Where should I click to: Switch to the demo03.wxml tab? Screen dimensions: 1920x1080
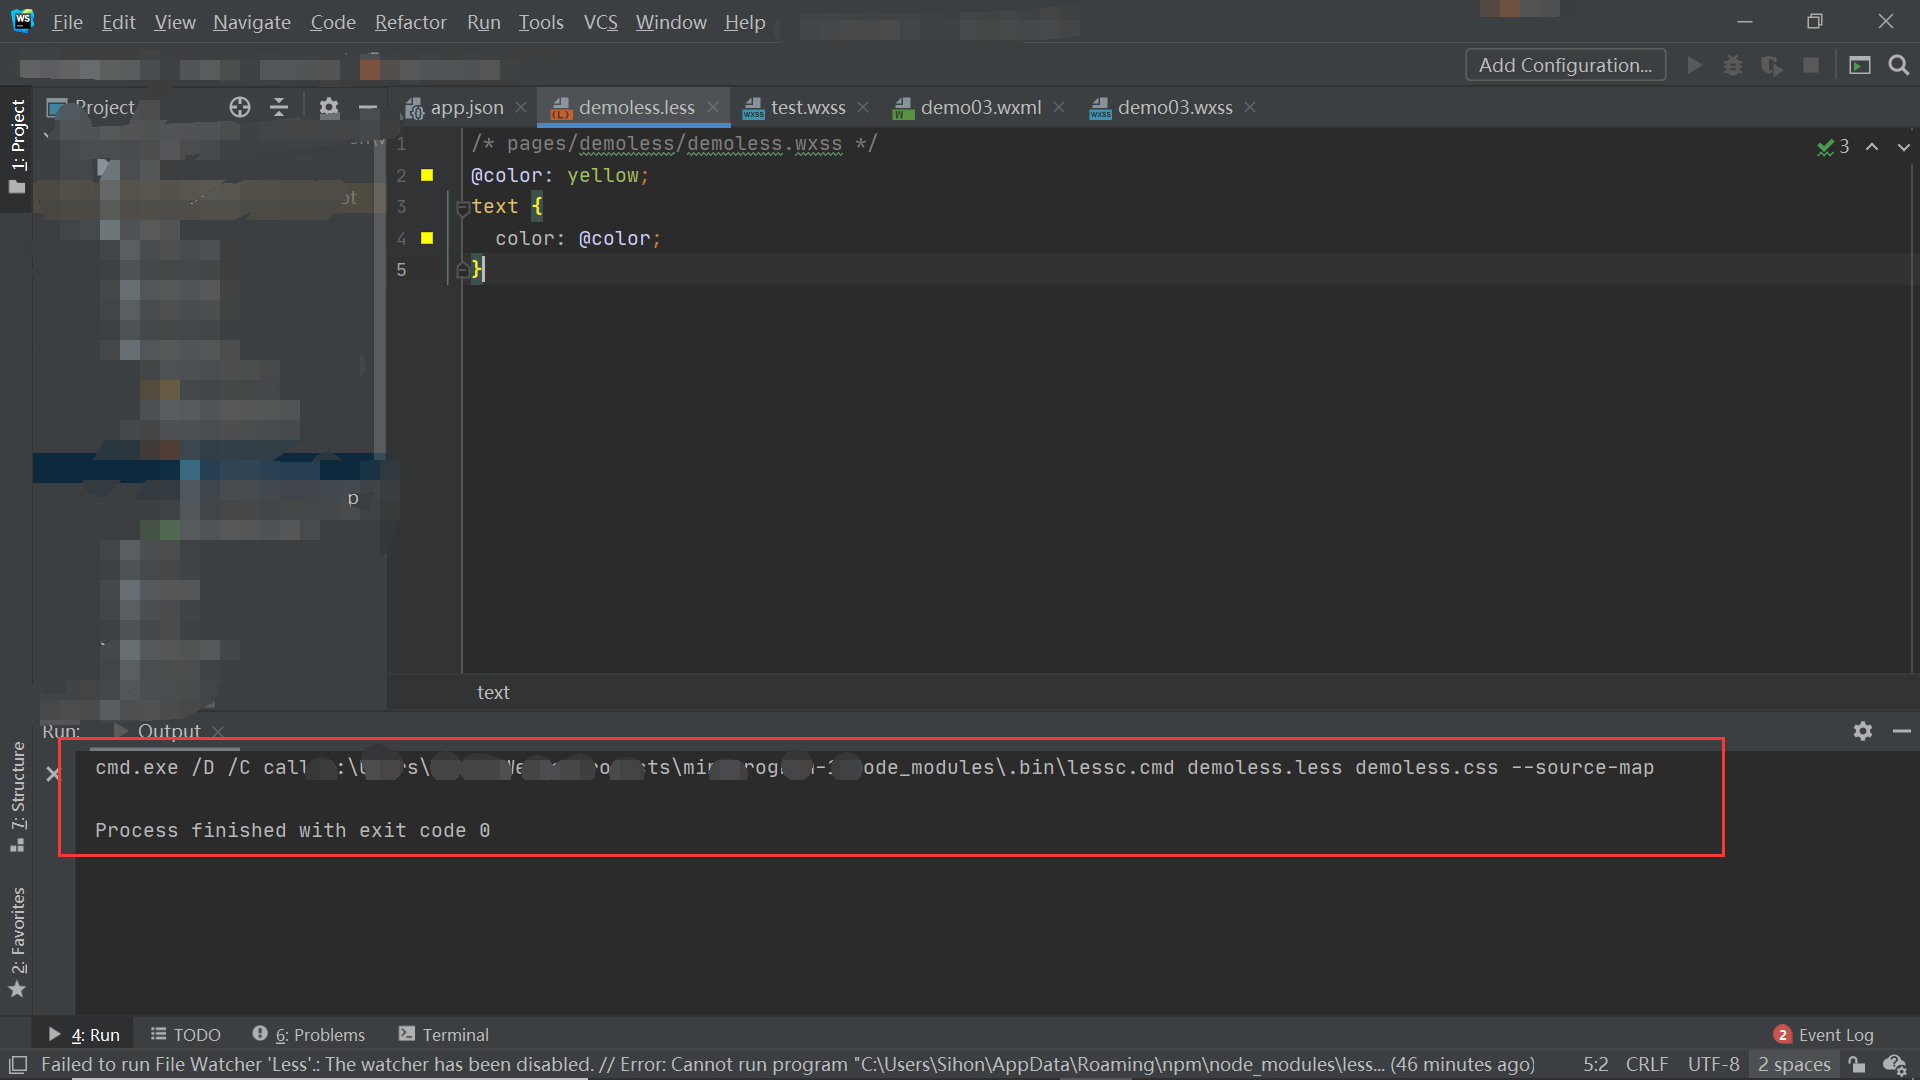[978, 107]
